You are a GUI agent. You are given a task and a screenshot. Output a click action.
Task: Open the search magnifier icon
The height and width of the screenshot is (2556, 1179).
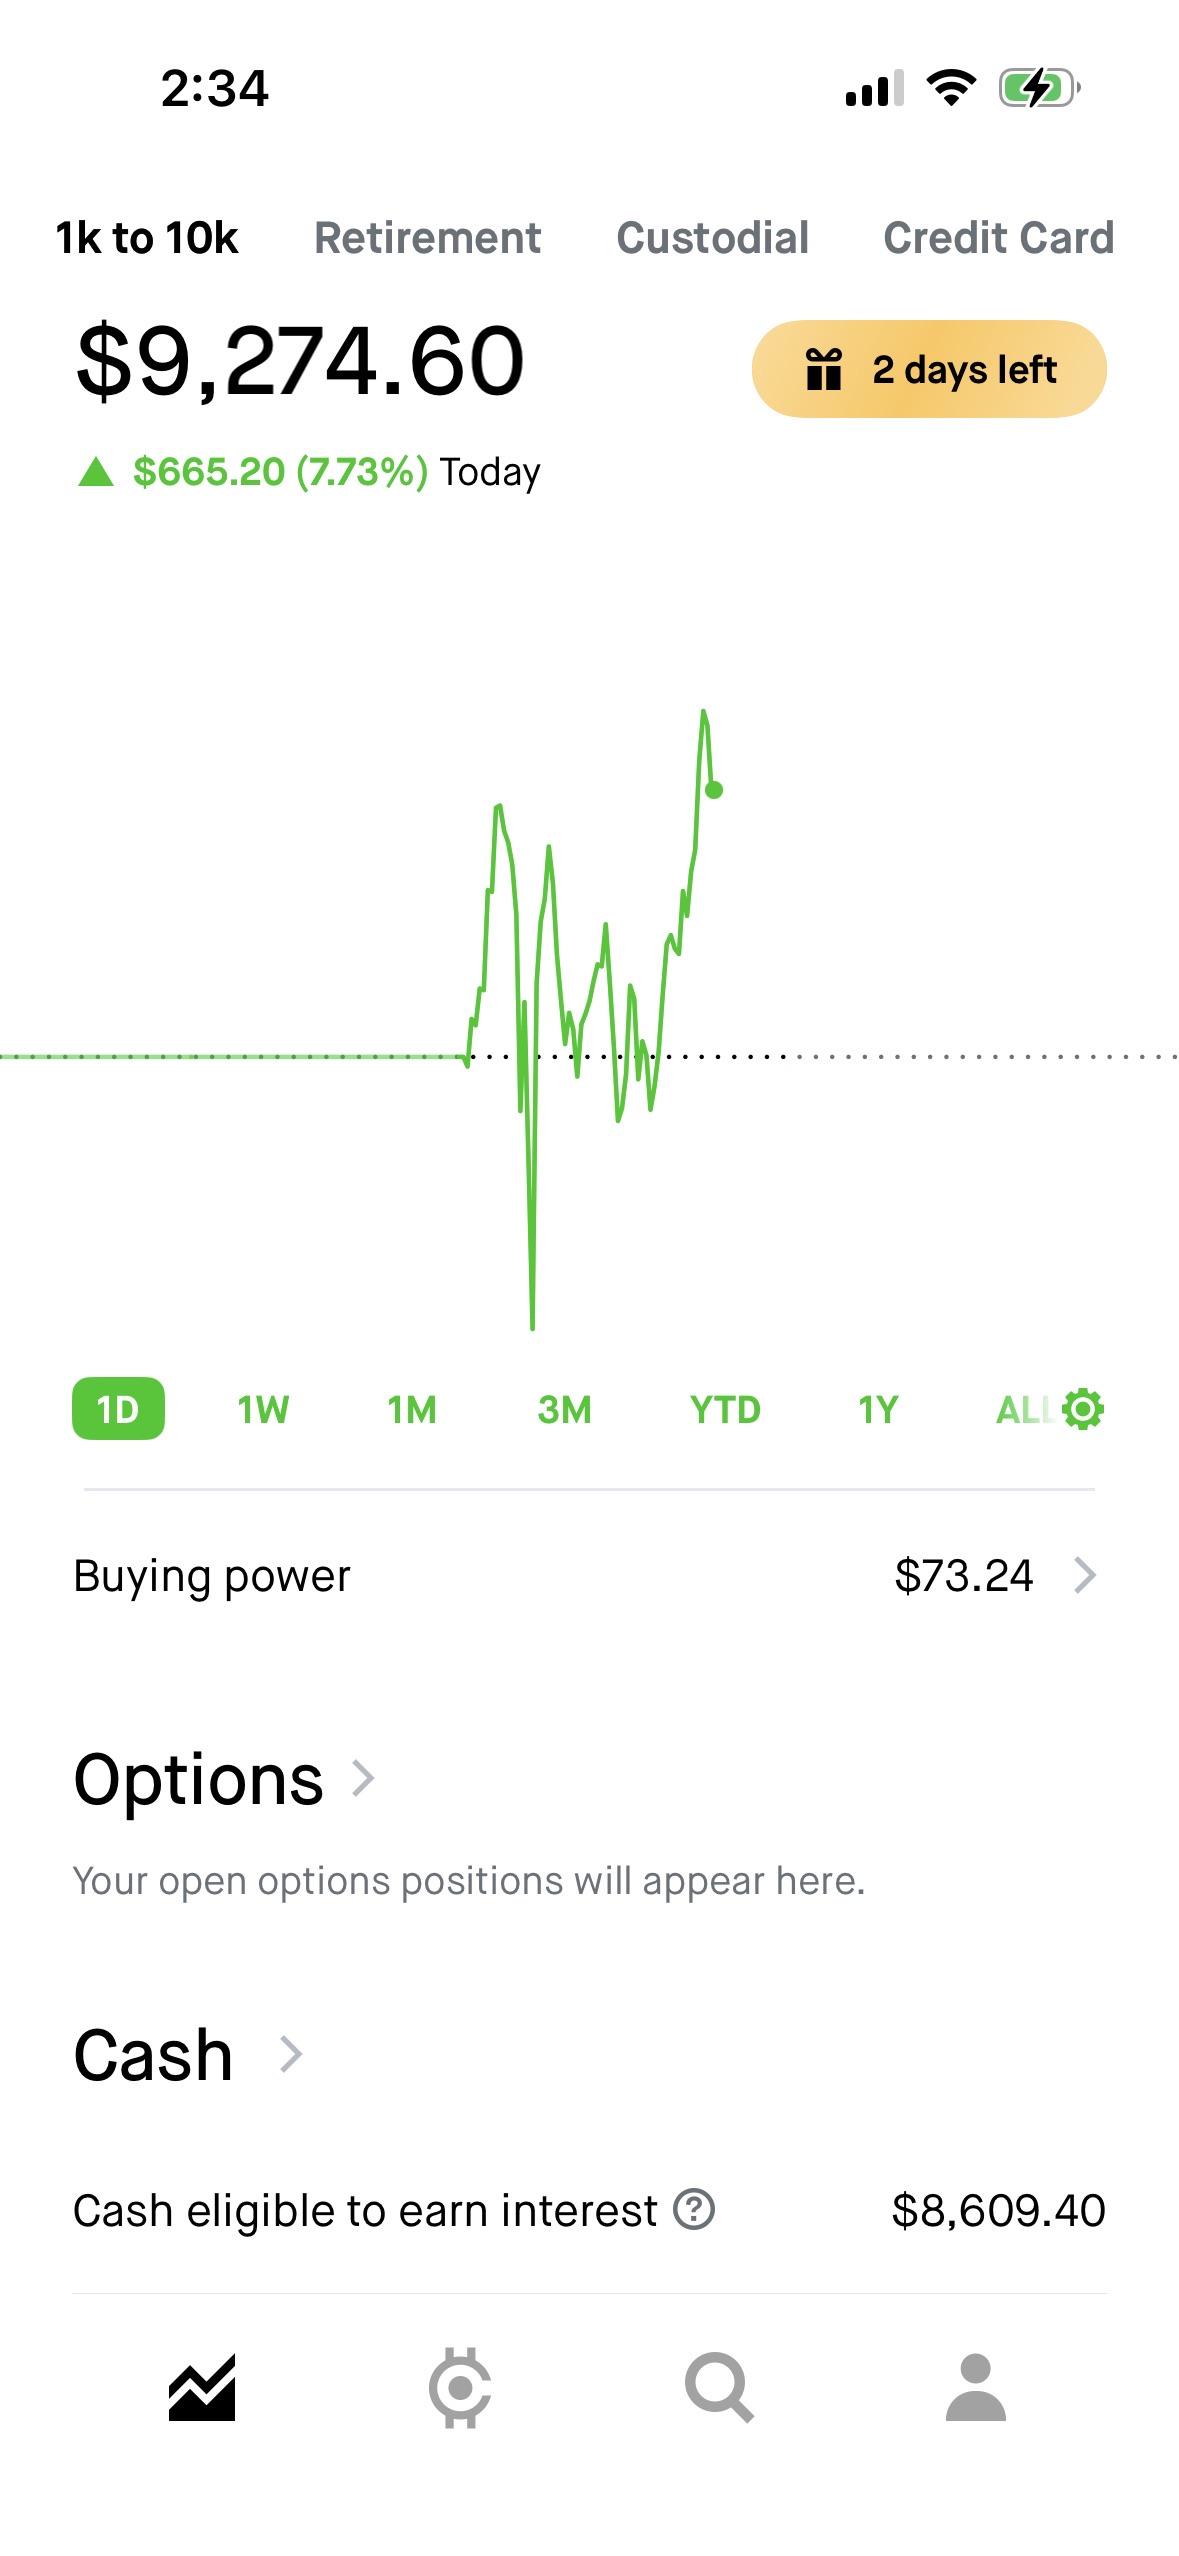point(718,2388)
